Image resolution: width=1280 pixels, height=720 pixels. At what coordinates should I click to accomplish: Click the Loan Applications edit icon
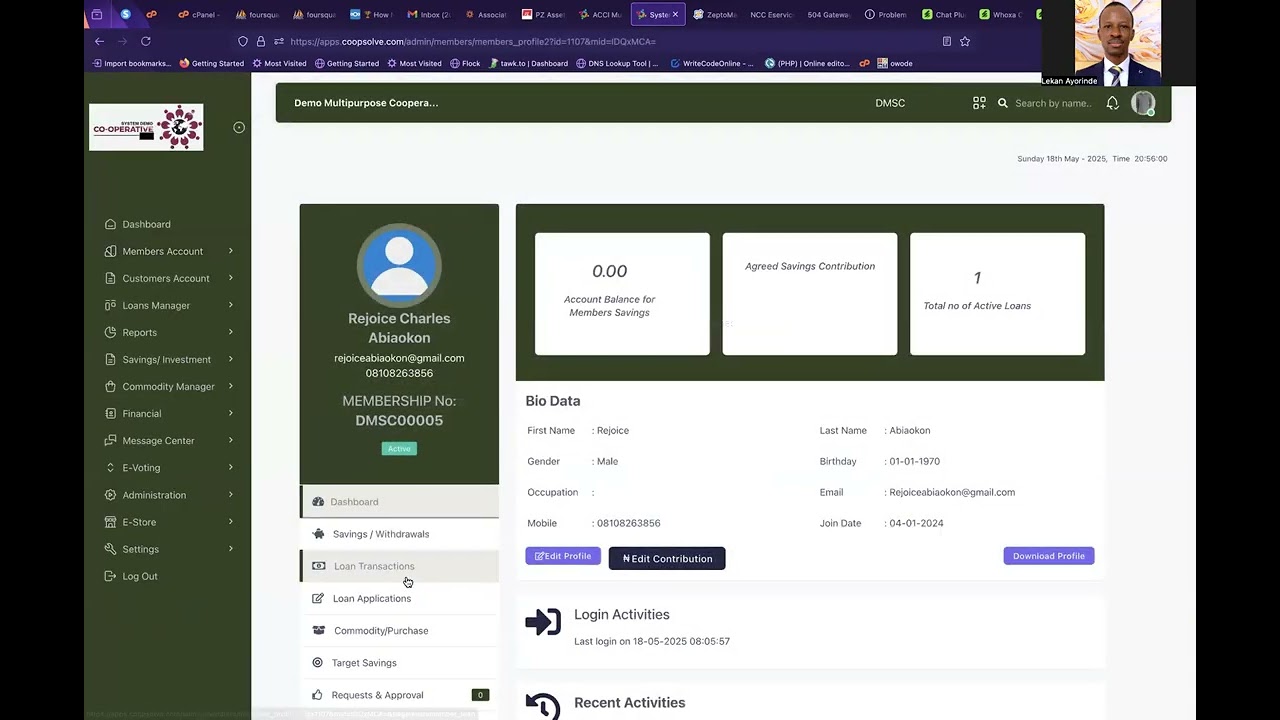click(x=318, y=598)
